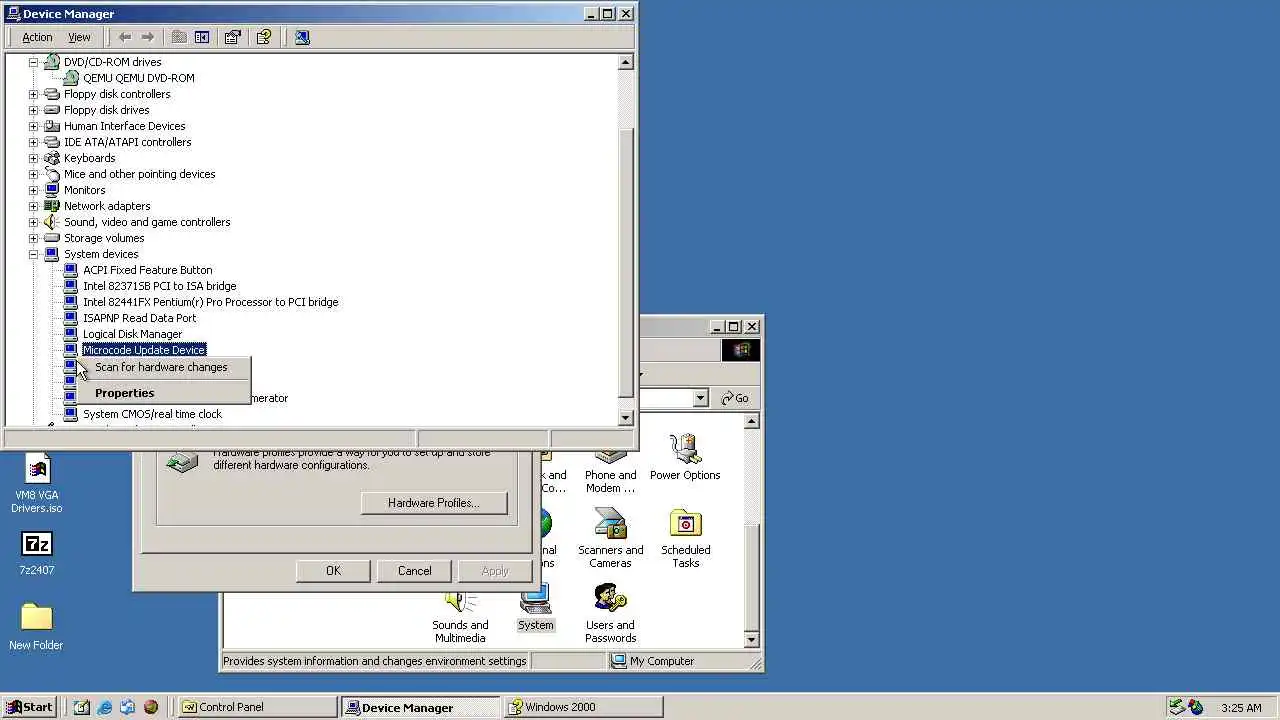This screenshot has height=720, width=1280.
Task: Select System CMOS/real time clock
Action: (x=152, y=414)
